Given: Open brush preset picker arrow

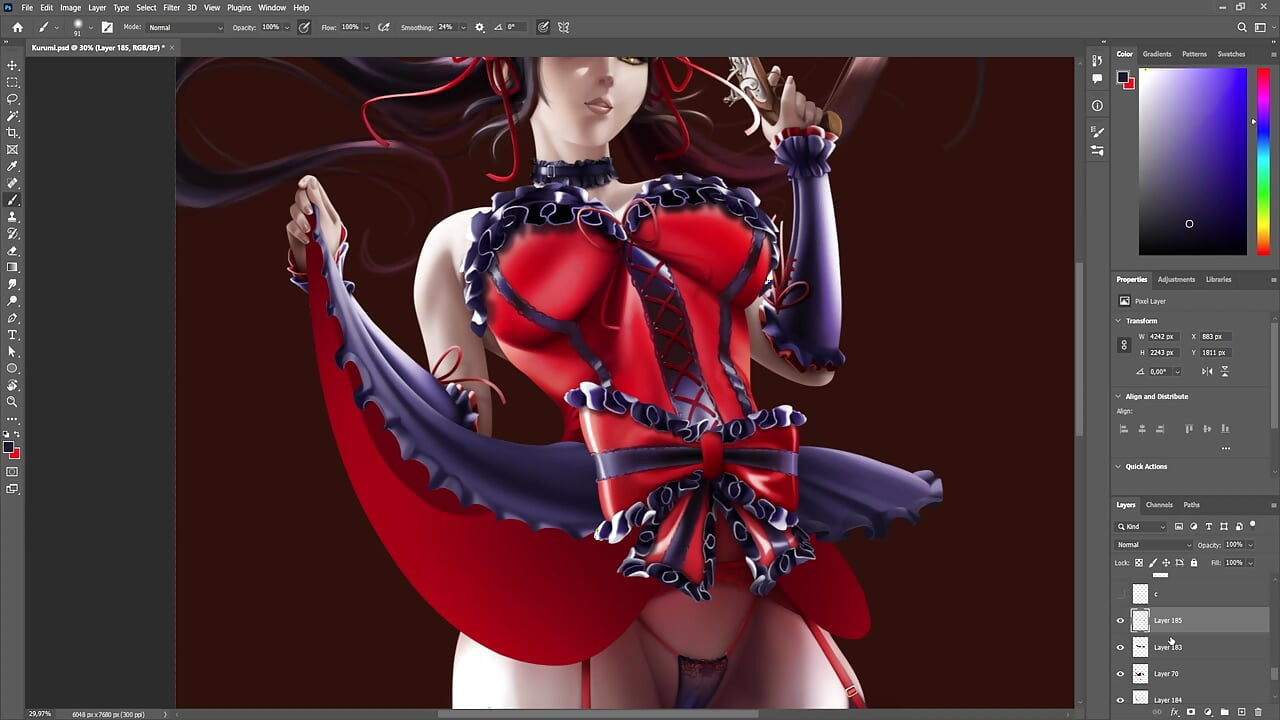Looking at the screenshot, I should pyautogui.click(x=89, y=27).
